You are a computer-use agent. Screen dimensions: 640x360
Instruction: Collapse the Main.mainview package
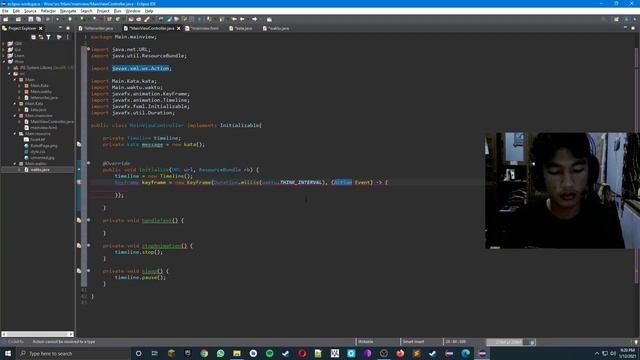[x=15, y=116]
